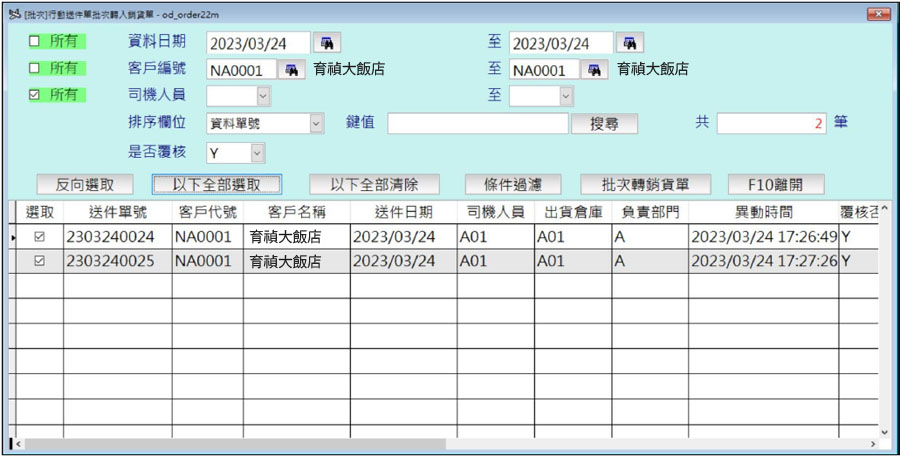Click the 選取 column header

40,212
